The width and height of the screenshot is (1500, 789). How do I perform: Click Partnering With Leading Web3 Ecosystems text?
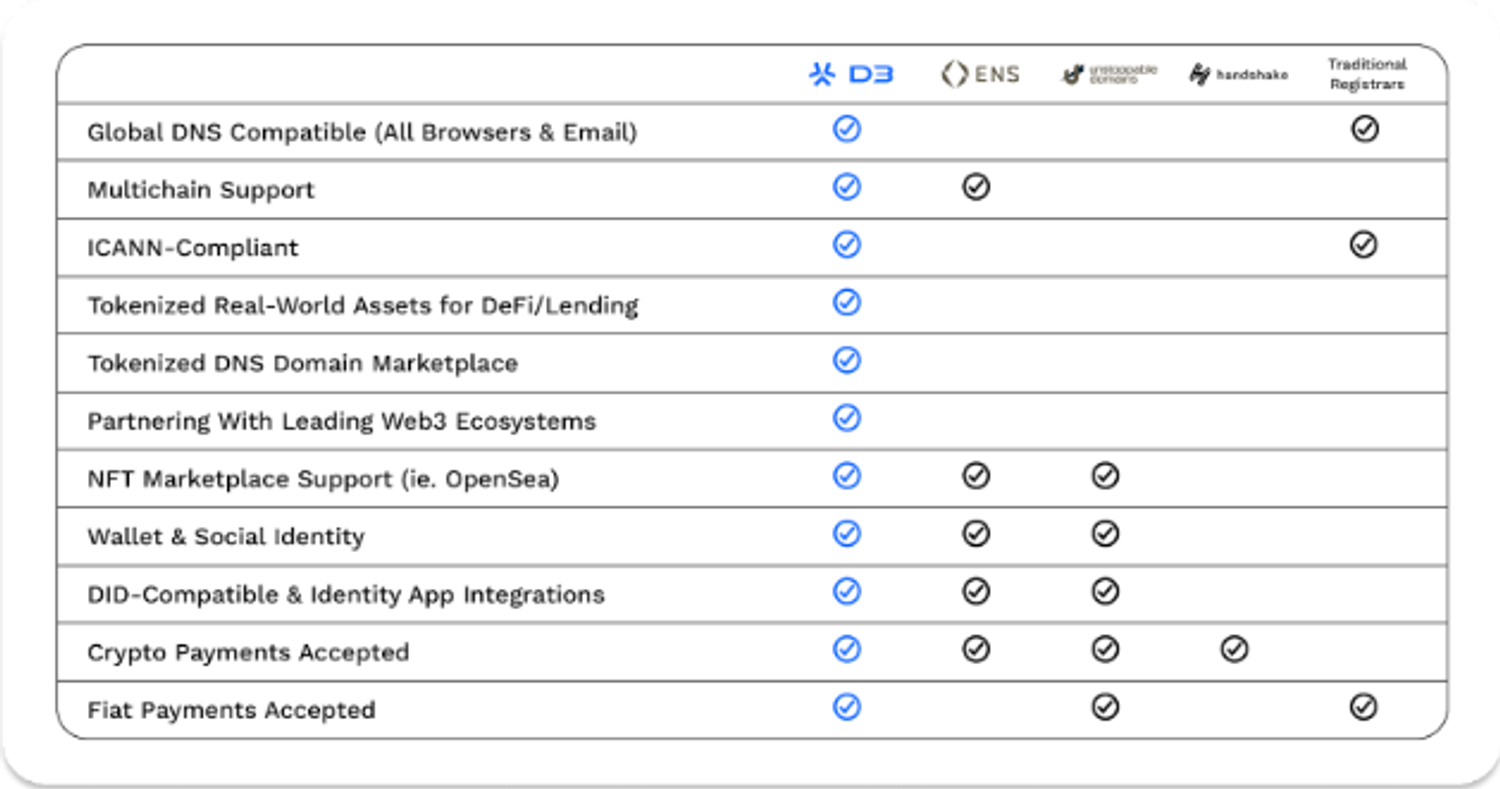(x=341, y=422)
